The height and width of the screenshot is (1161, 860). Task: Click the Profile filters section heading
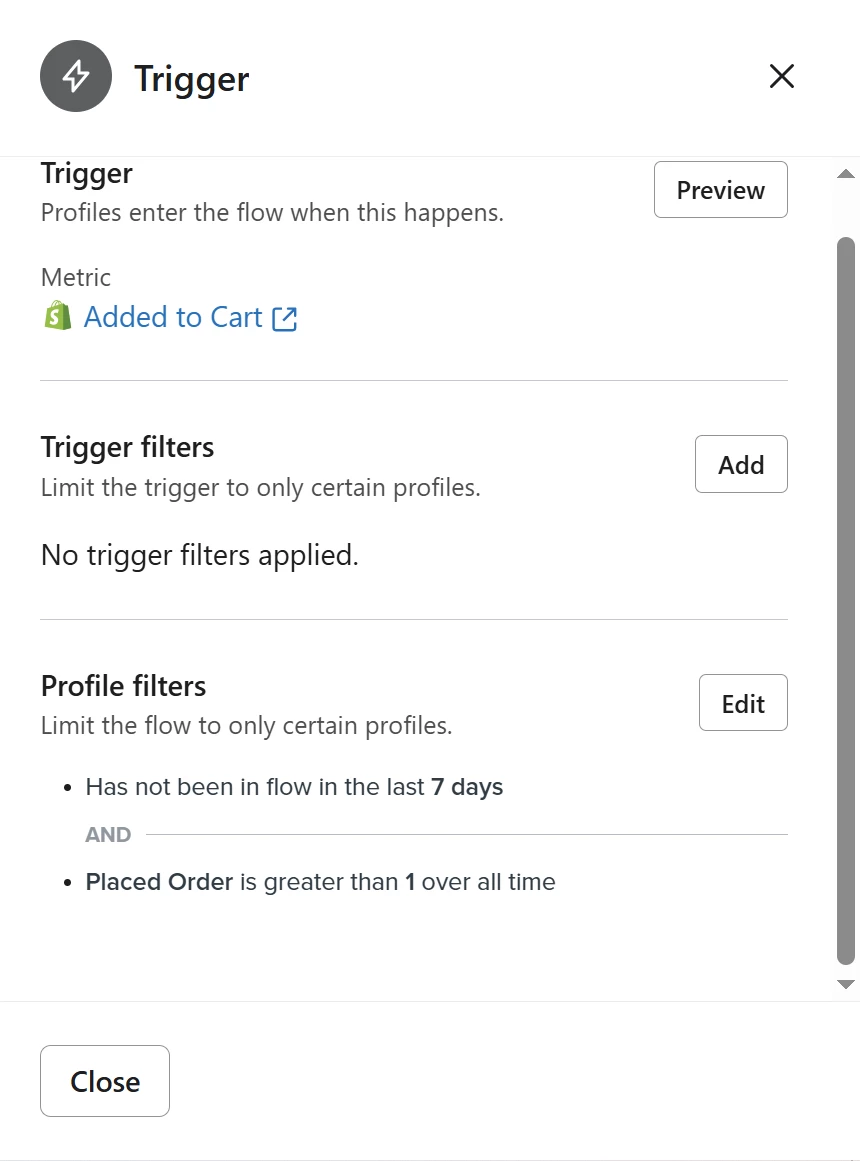click(x=124, y=686)
